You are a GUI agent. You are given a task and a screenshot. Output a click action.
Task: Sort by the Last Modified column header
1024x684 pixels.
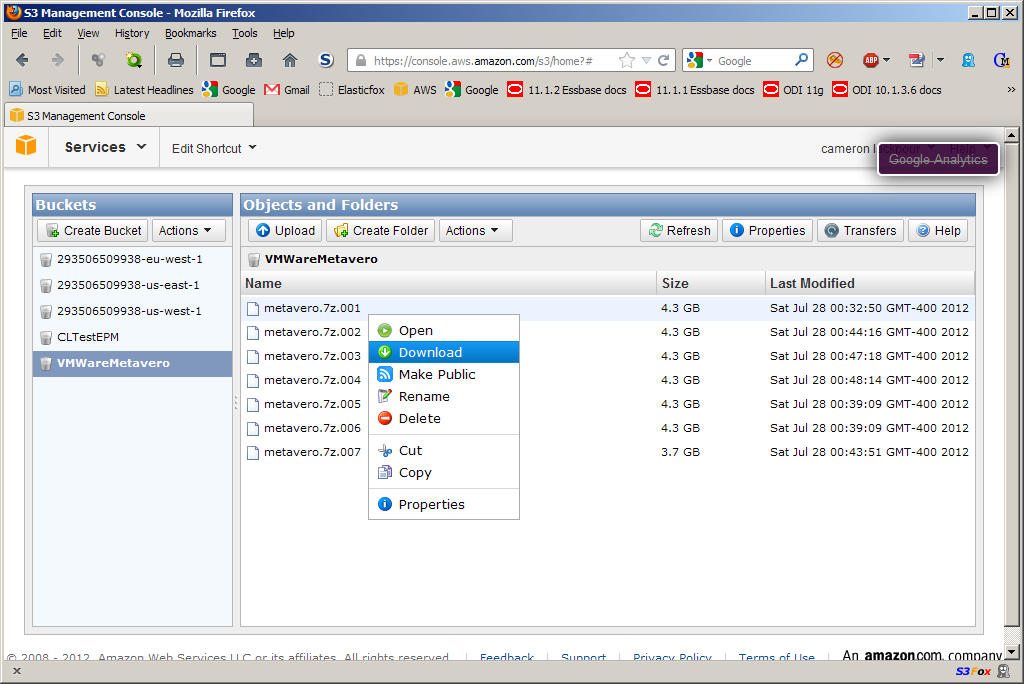tap(870, 284)
